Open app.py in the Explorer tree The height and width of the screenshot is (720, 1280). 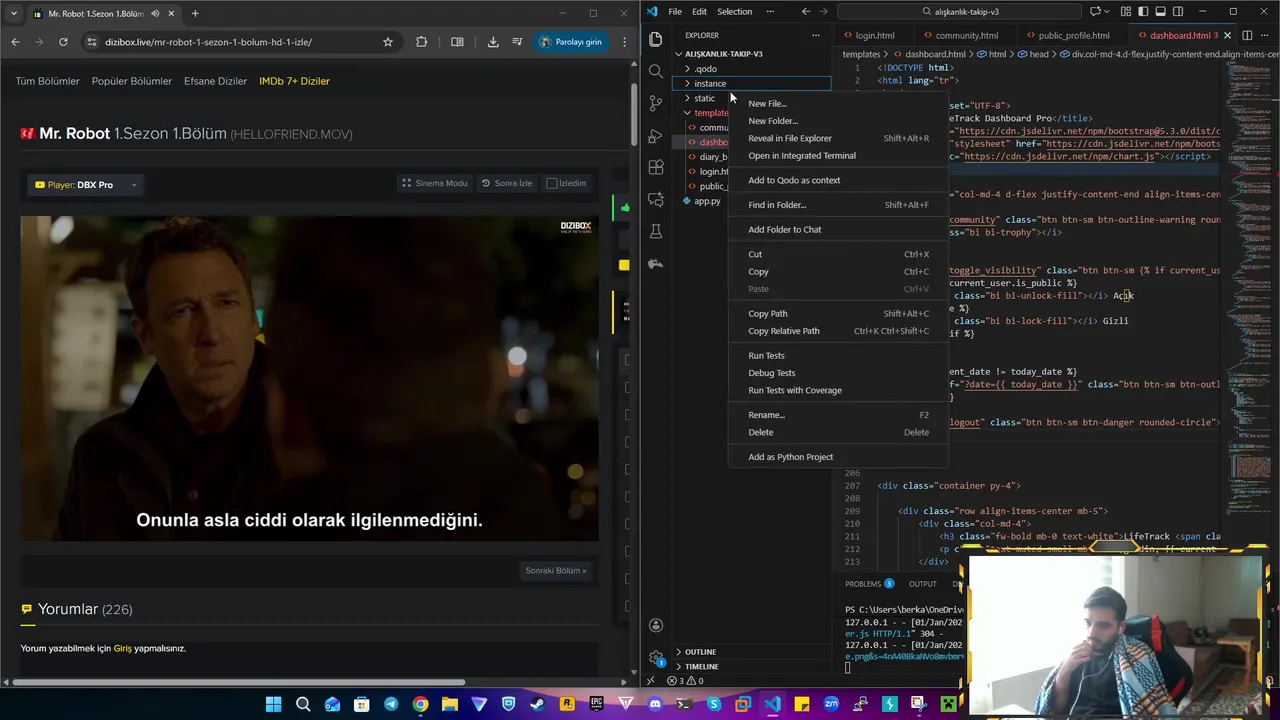coord(707,201)
